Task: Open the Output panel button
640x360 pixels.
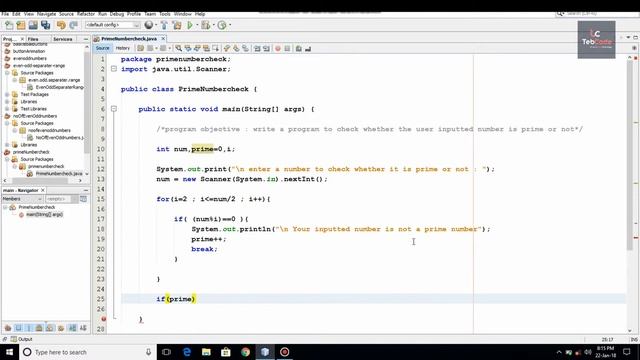Action: [x=22, y=339]
